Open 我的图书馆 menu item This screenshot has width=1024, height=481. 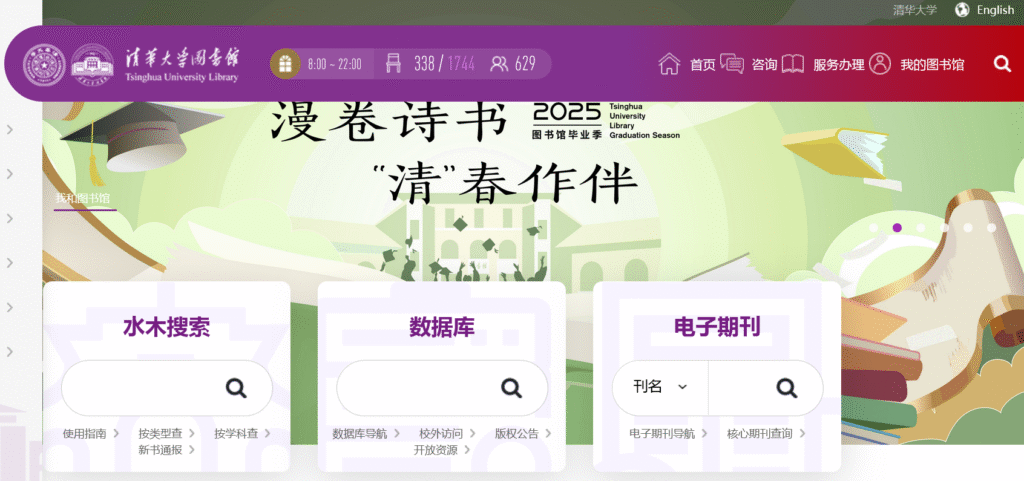(932, 65)
